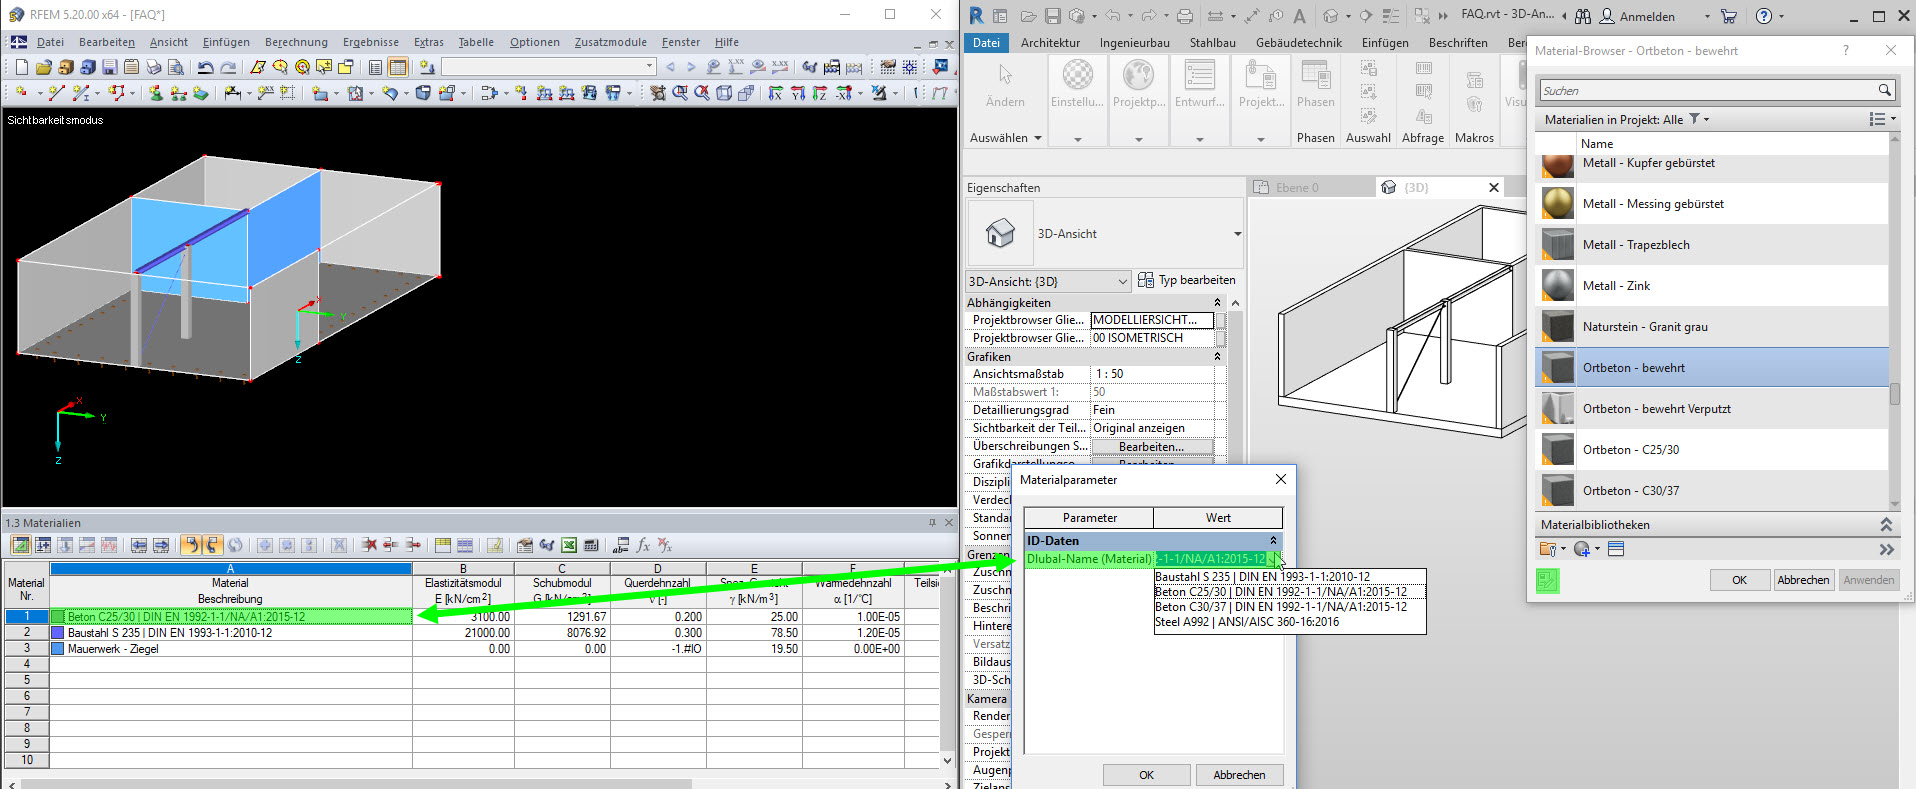Viewport: 1916px width, 789px height.
Task: Collapse the Materialbibliotheken panel
Action: click(x=1885, y=525)
